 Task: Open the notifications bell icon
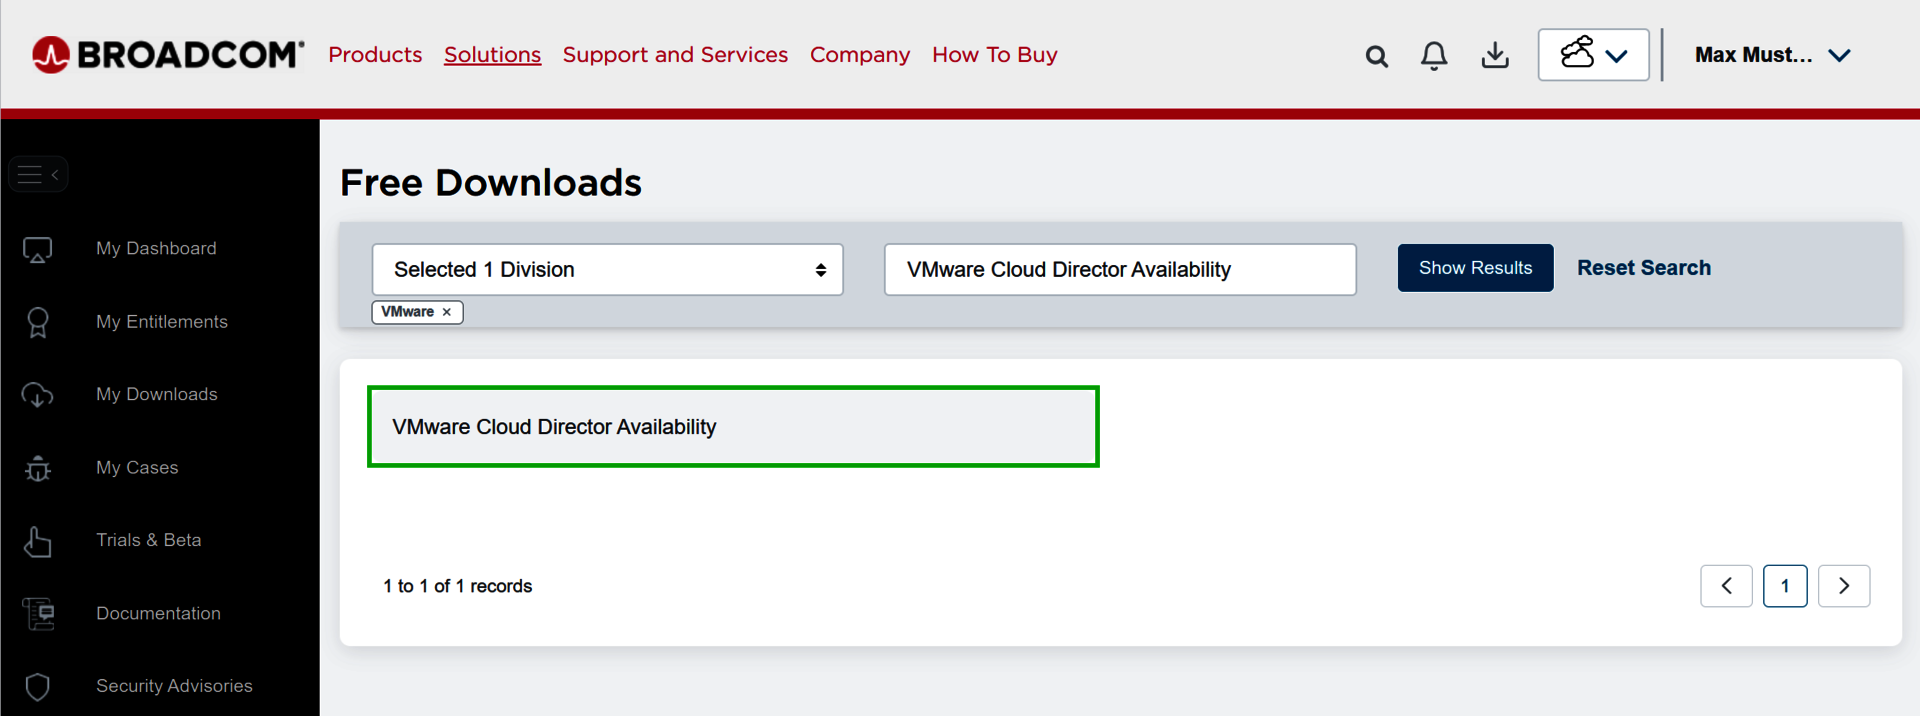1434,56
